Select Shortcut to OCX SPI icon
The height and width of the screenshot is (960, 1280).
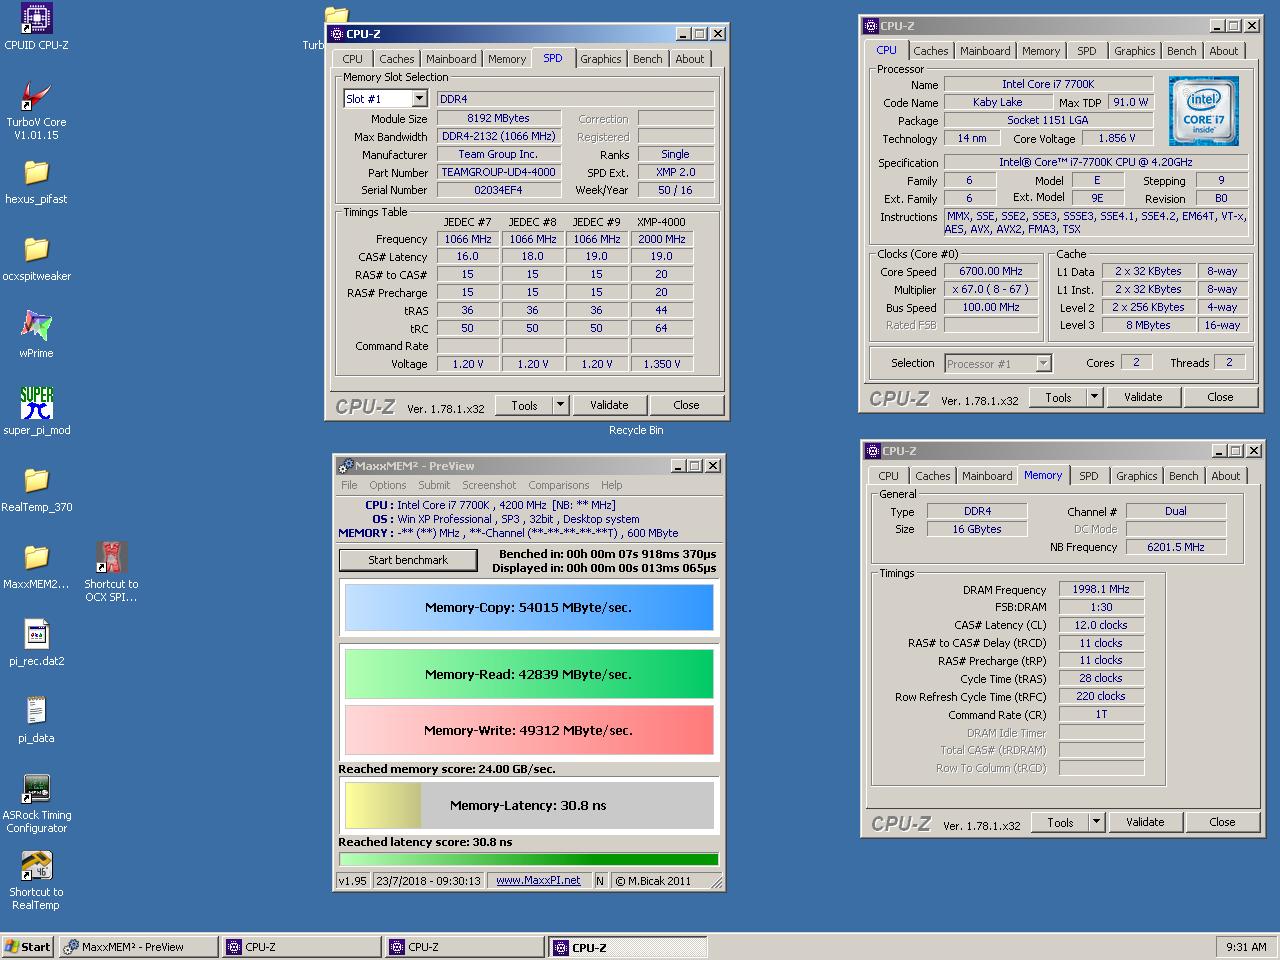(x=111, y=558)
